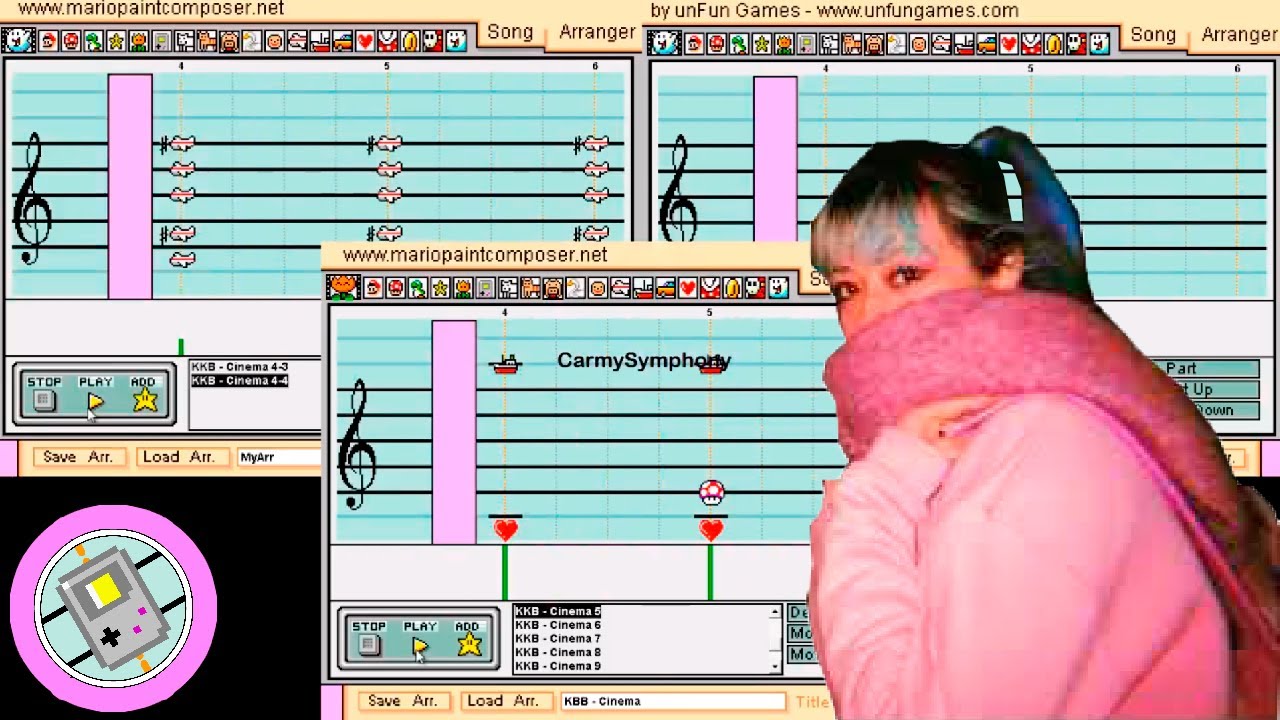
Task: Stop playback in the center window
Action: [368, 645]
